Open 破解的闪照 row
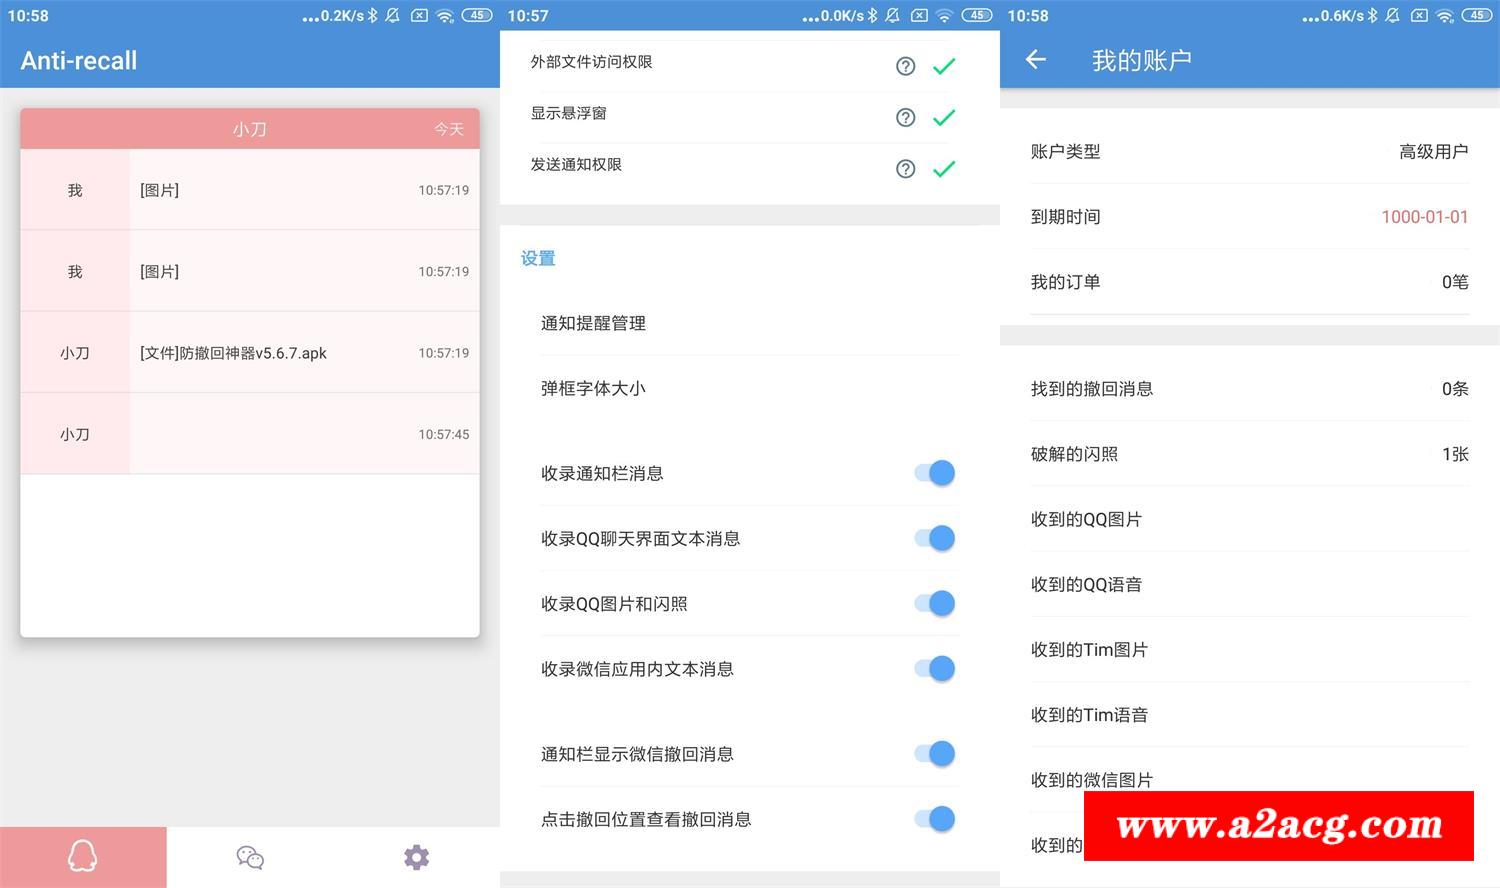The width and height of the screenshot is (1500, 888). coord(1249,454)
